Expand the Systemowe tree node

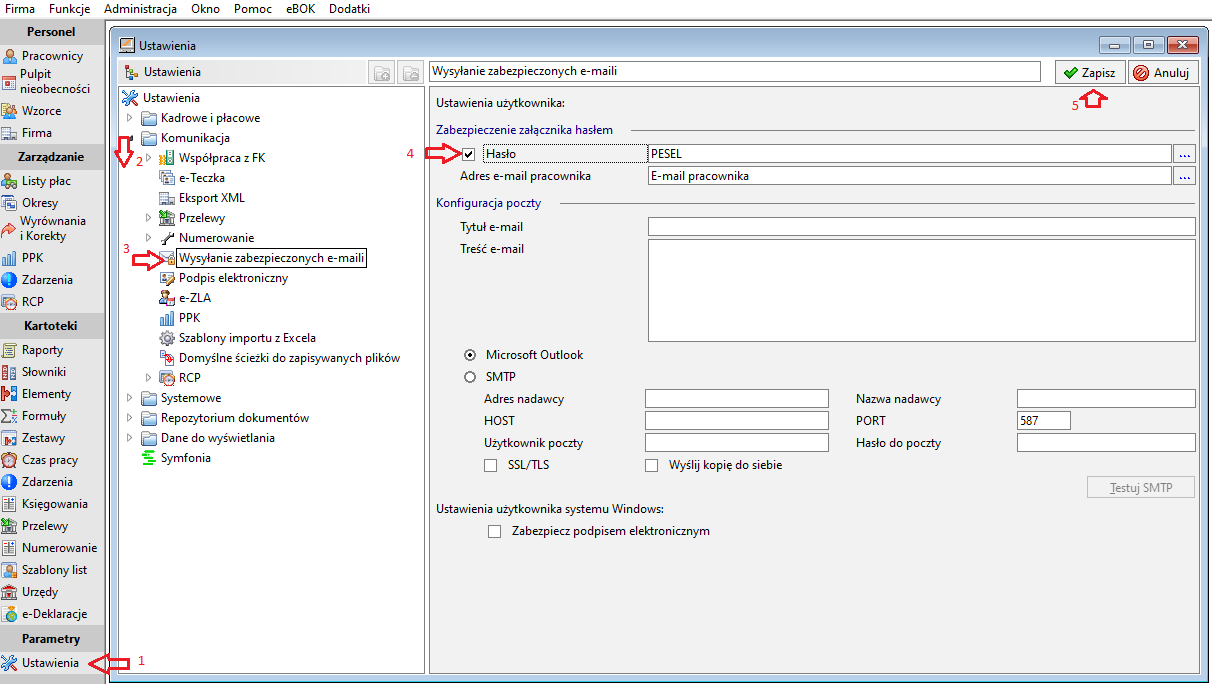pos(130,398)
